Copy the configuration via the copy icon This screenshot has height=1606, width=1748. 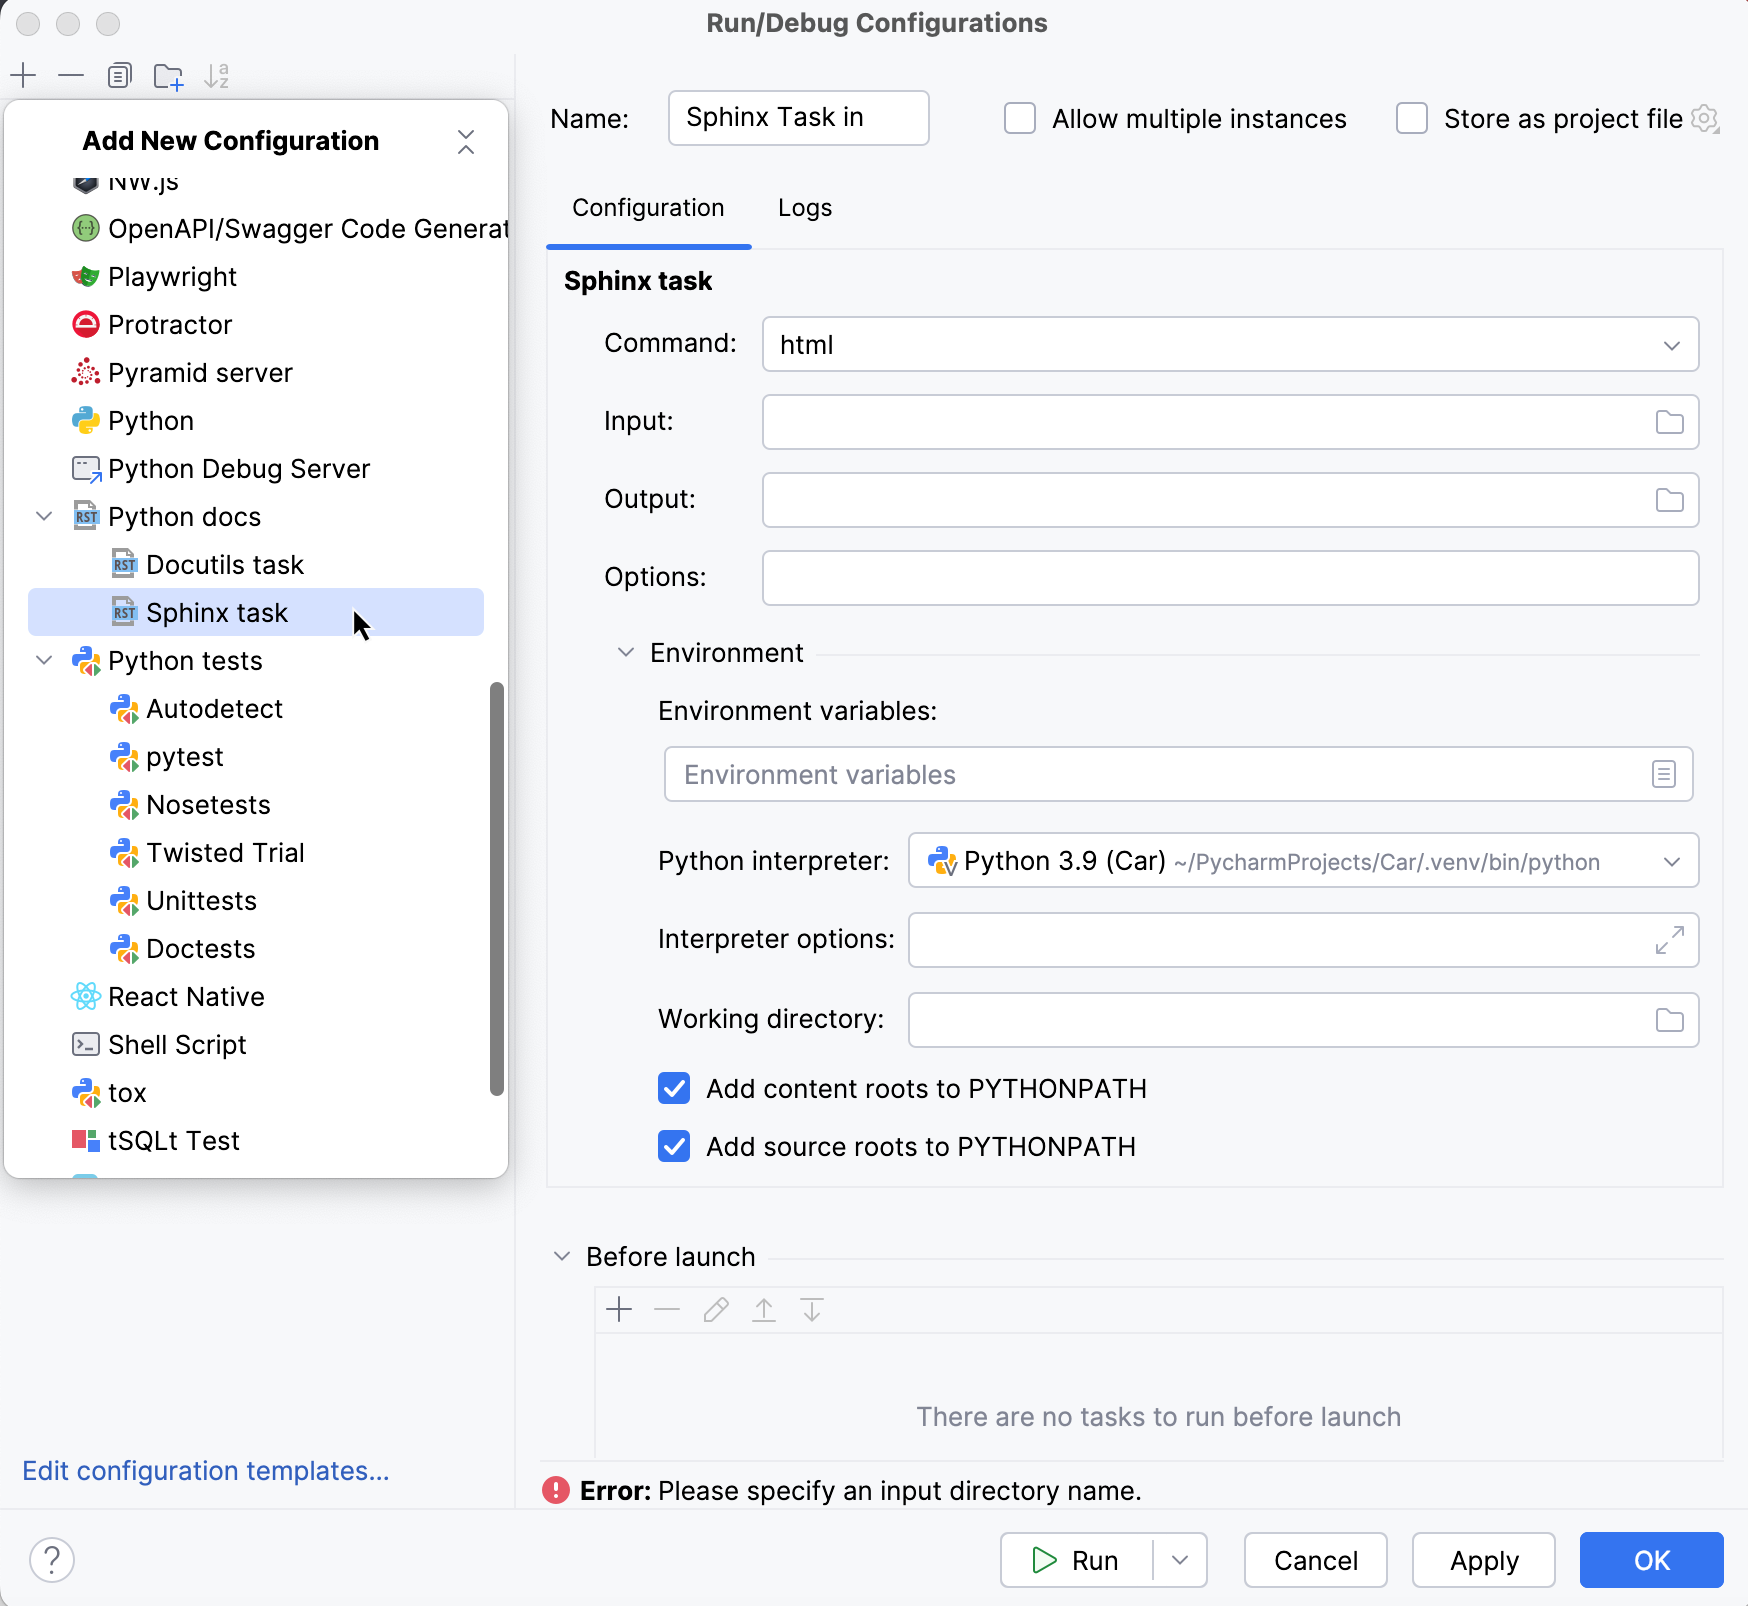tap(120, 74)
